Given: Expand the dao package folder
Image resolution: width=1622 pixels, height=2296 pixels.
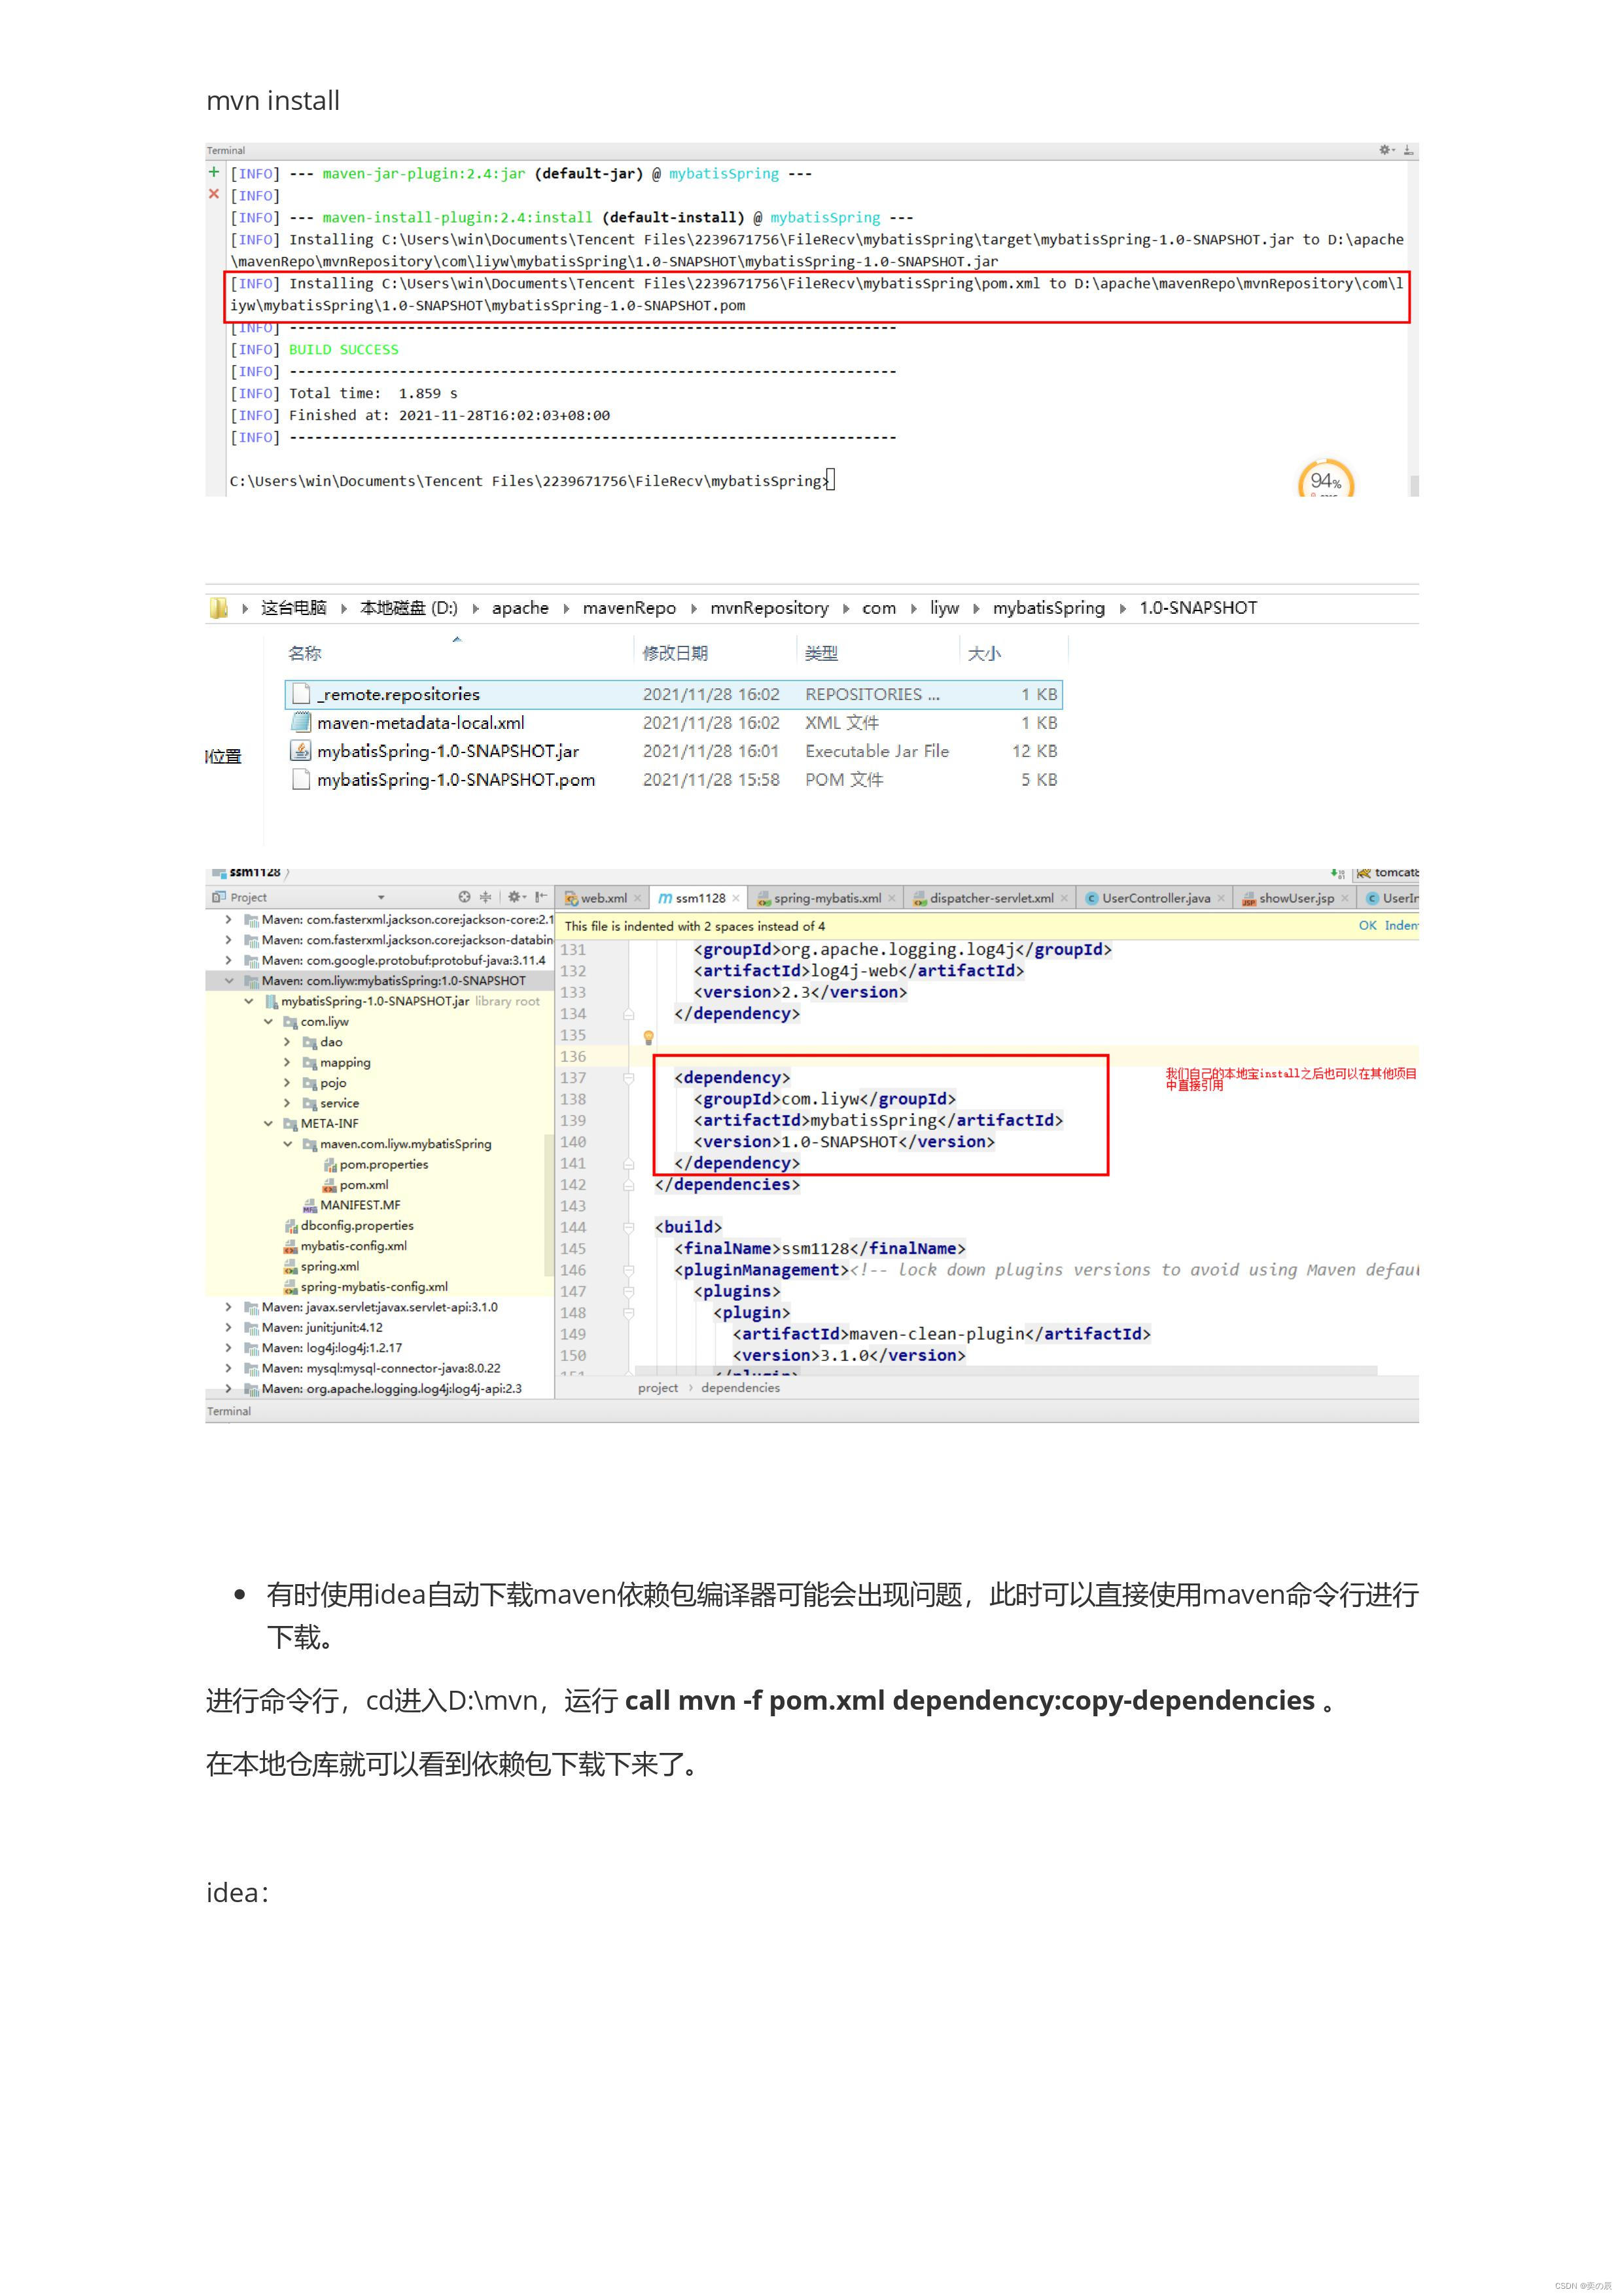Looking at the screenshot, I should click(287, 1042).
